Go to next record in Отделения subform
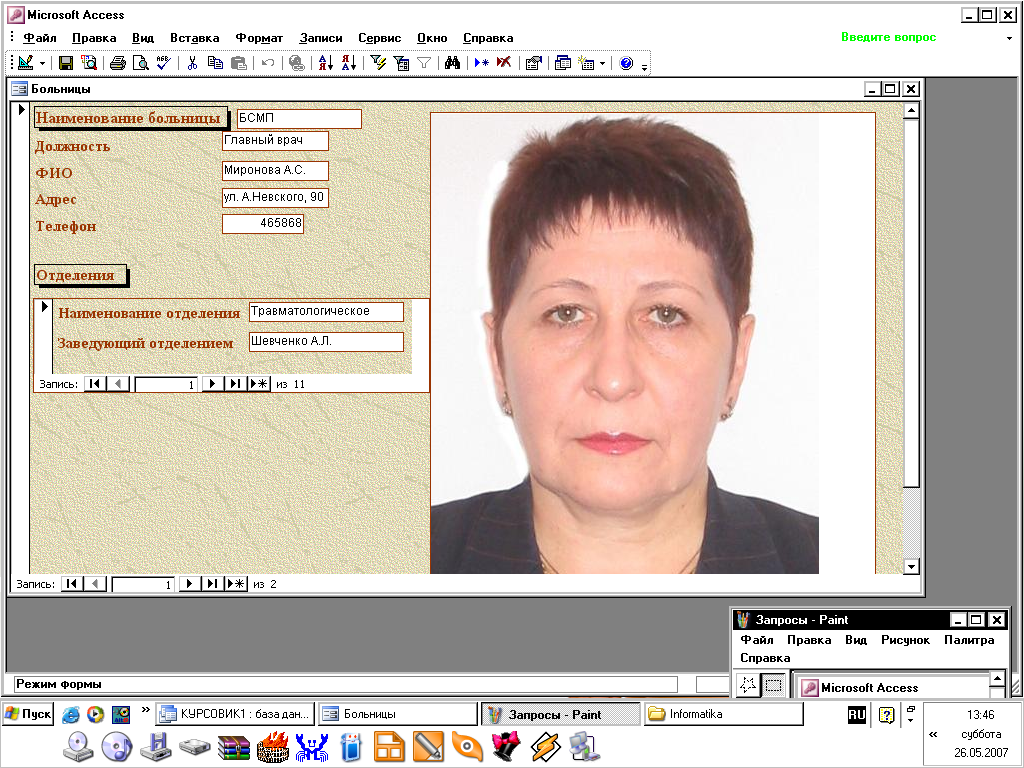 [212, 383]
